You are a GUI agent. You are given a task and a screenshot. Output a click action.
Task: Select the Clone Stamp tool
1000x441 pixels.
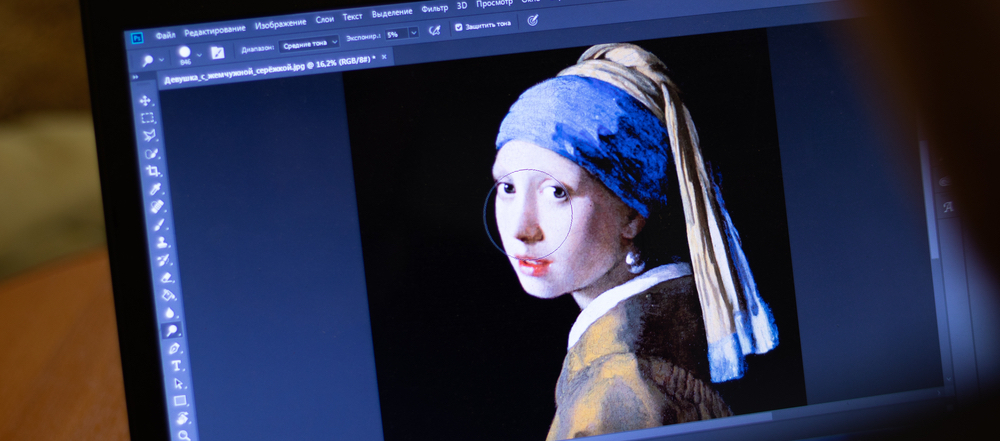[x=161, y=243]
